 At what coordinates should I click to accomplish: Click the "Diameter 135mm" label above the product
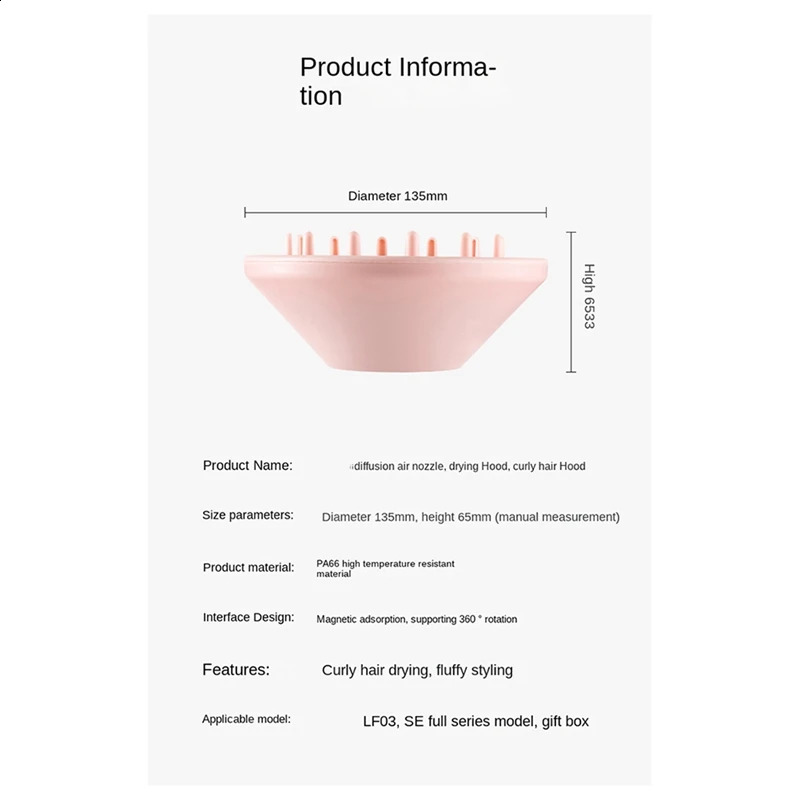coord(397,196)
